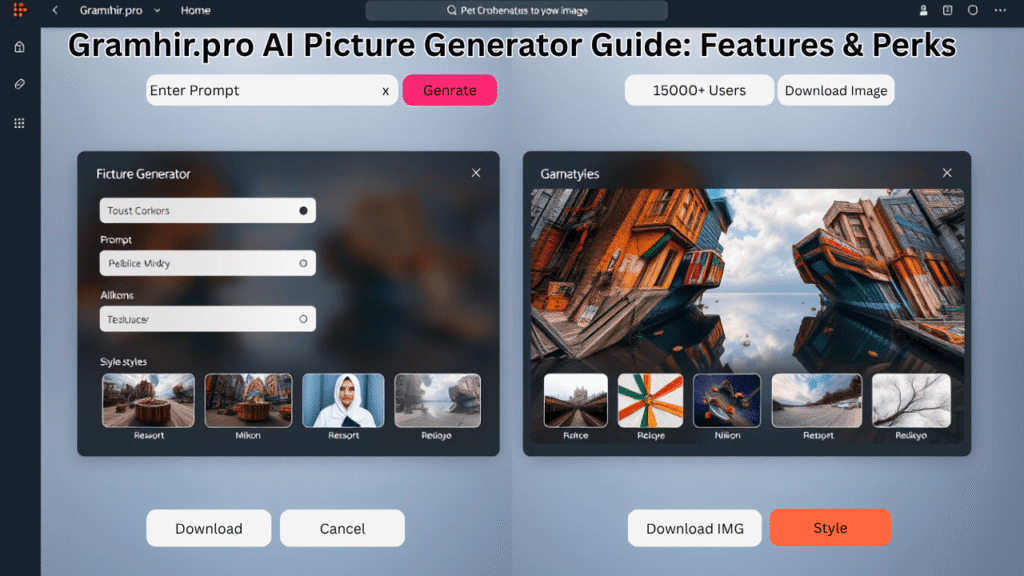Click the Syle styles label
1024x576 pixels.
click(x=123, y=362)
